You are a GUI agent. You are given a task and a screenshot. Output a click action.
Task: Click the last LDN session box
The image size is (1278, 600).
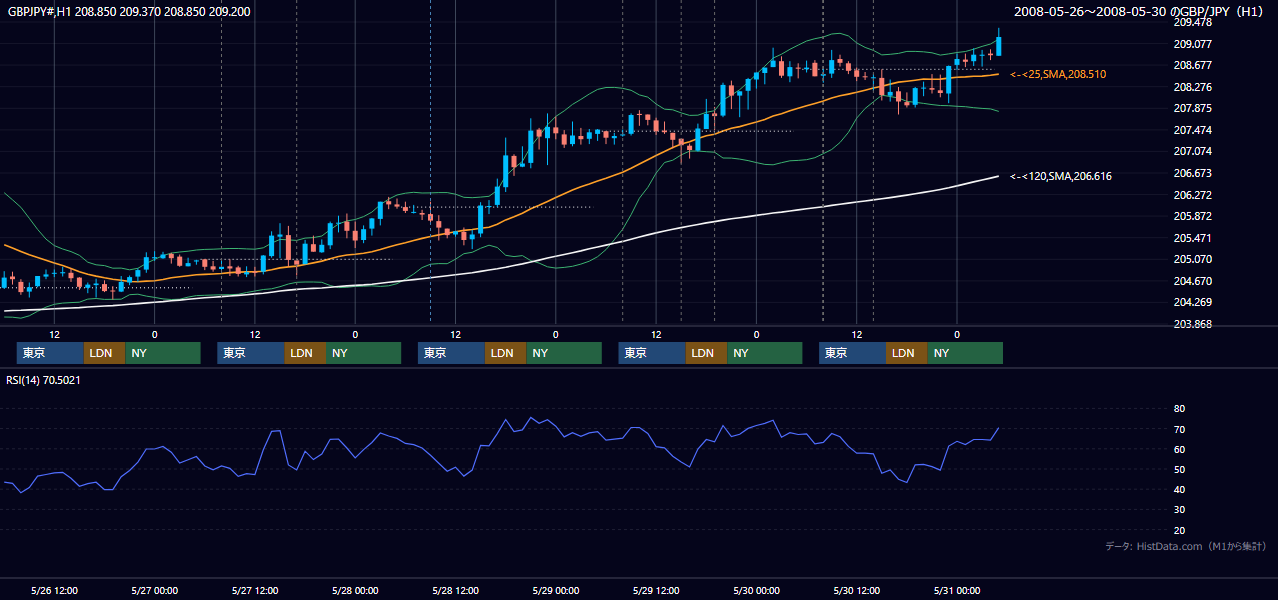tap(907, 353)
